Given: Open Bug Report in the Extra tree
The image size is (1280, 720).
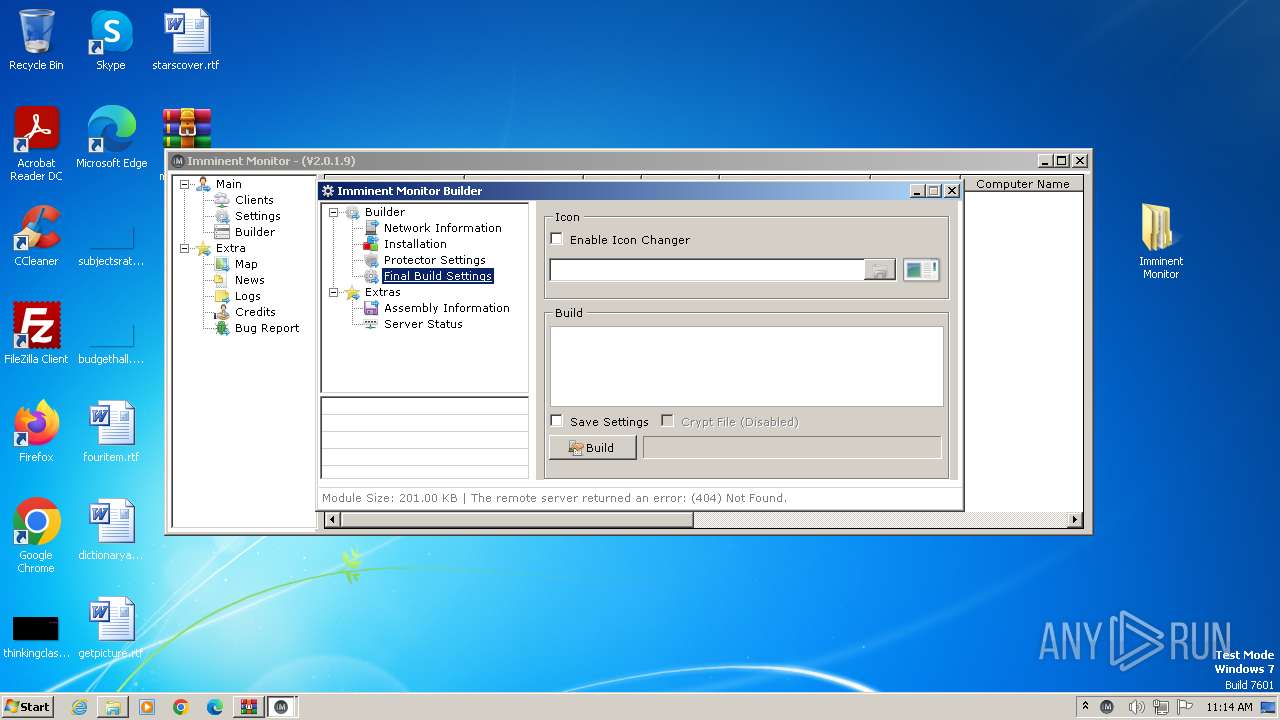Looking at the screenshot, I should pos(266,328).
